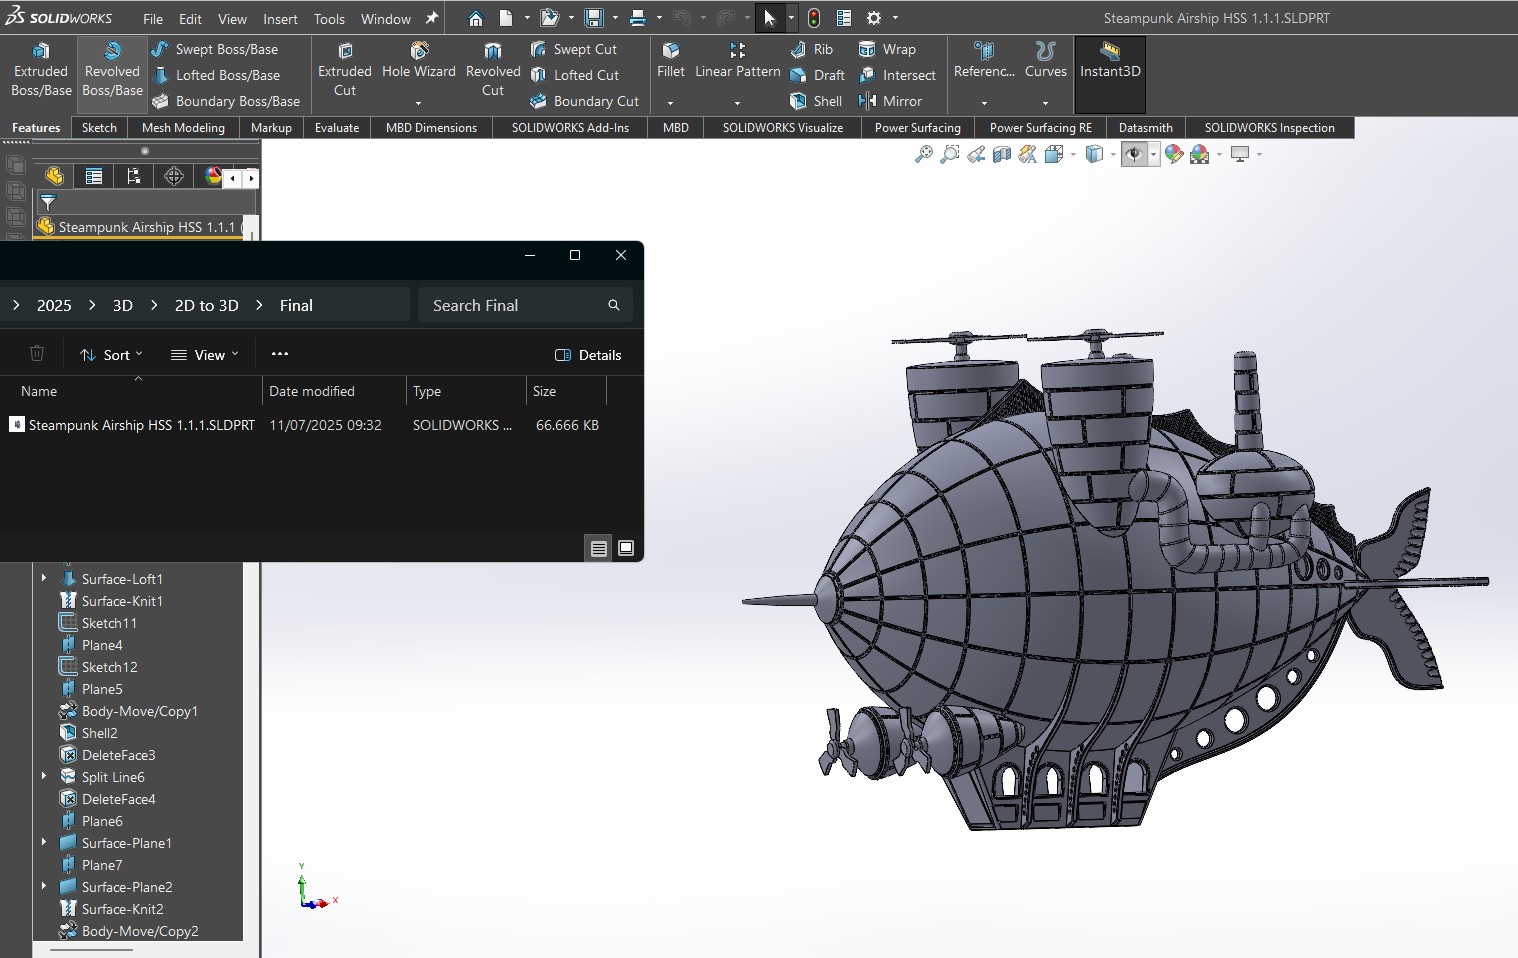Click the Zoom to Fit icon
This screenshot has height=958, width=1518.
[x=923, y=155]
